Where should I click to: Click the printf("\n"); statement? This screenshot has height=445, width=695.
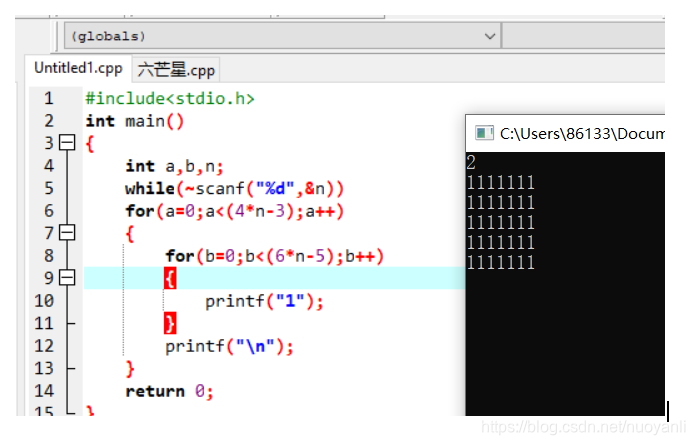click(230, 346)
